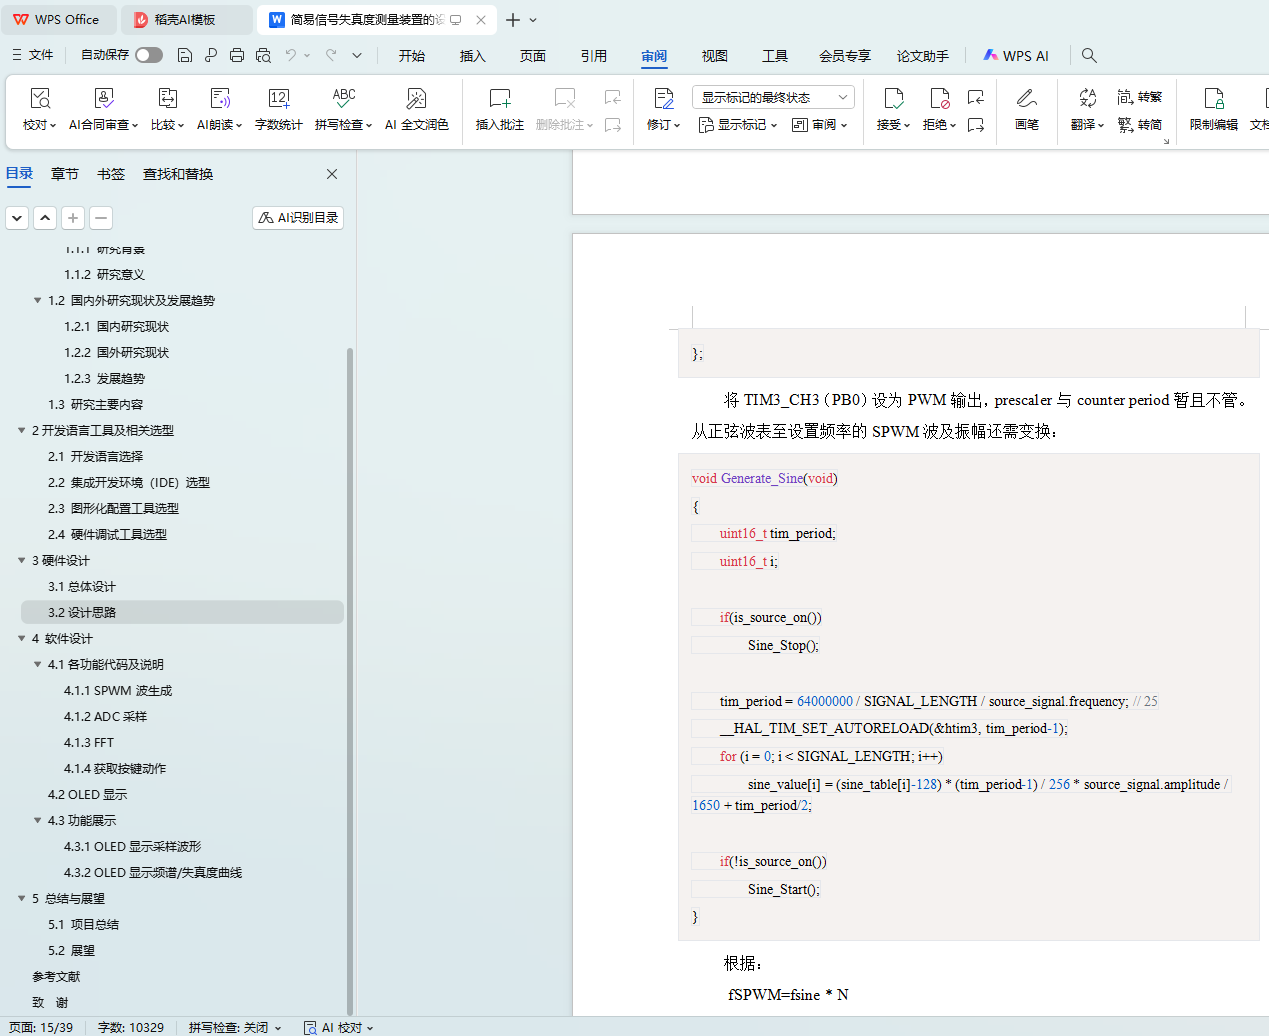Collapse the 4.1 各功能代码及说明 tree node
This screenshot has height=1036, width=1269.
(38, 665)
